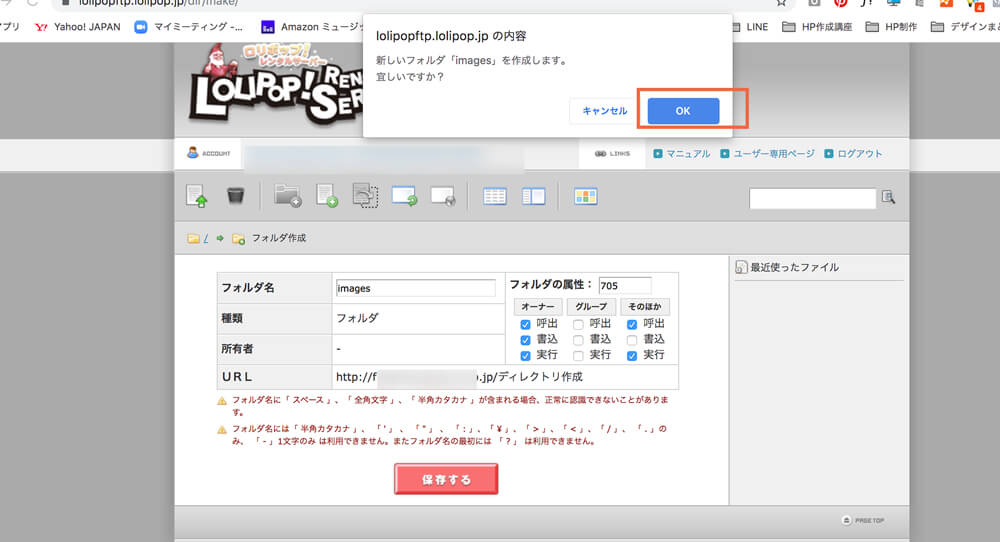Click the folder attribute 705 field

coord(625,286)
